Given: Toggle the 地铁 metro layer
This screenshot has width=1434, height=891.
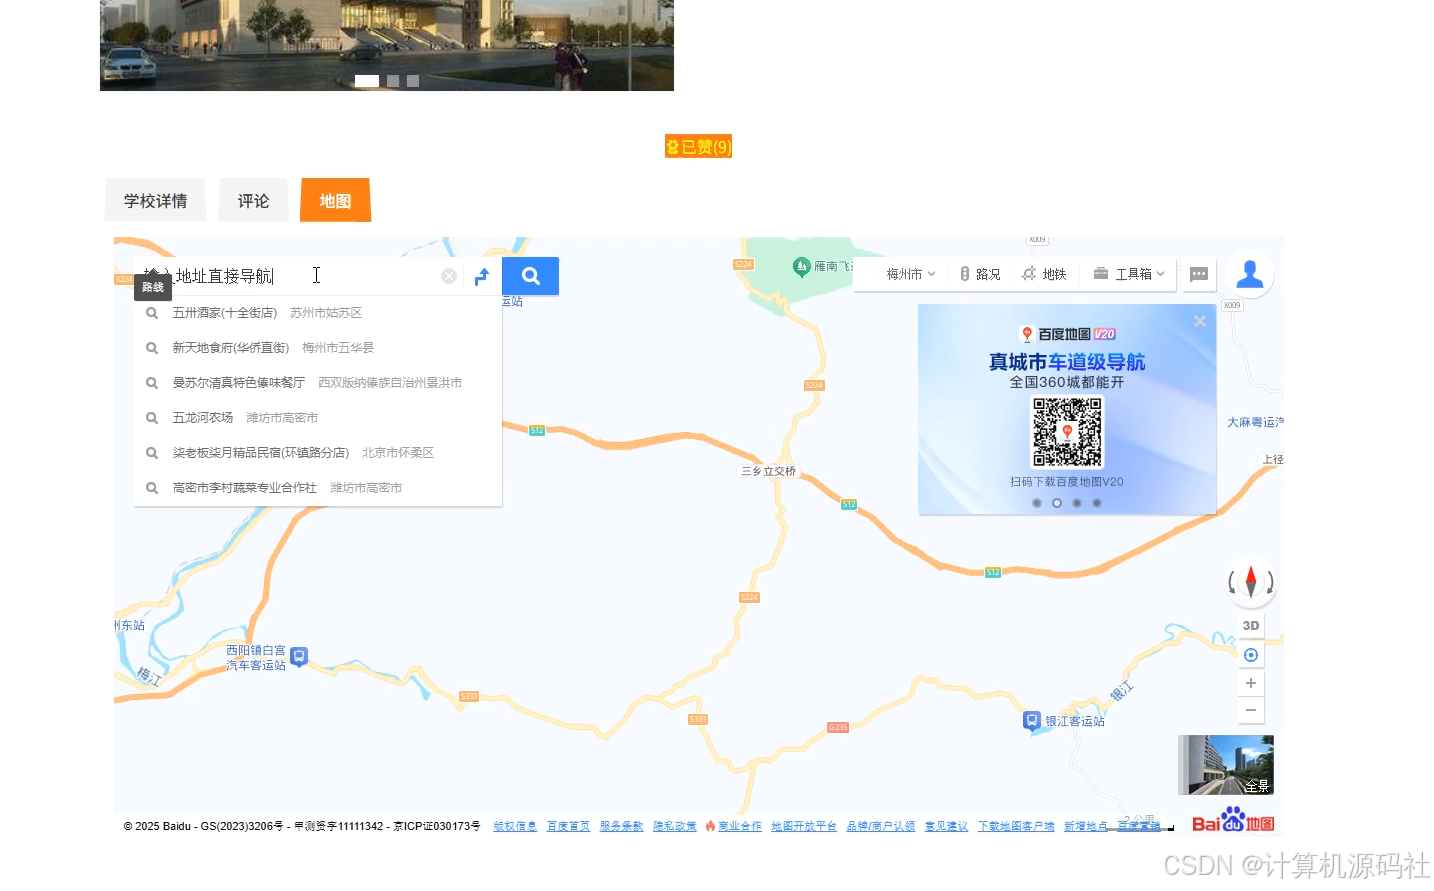Looking at the screenshot, I should pos(1045,273).
